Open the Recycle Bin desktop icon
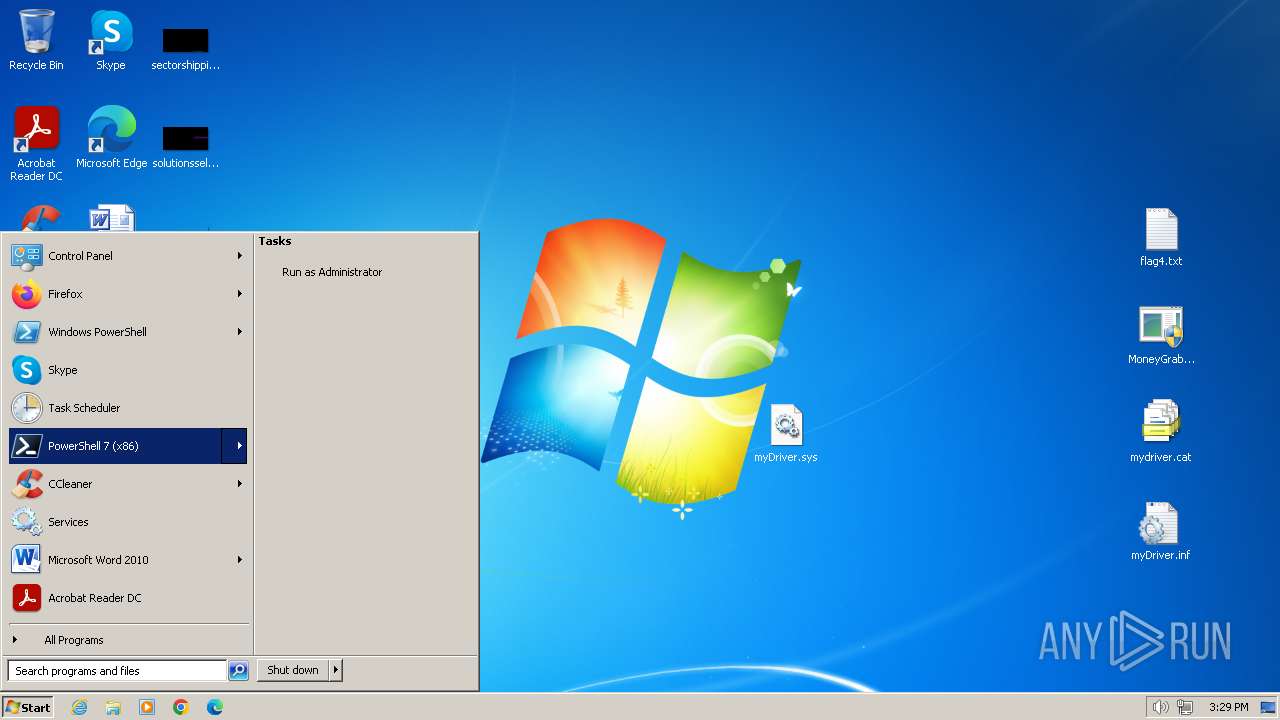Viewport: 1280px width, 720px height. pos(36,40)
